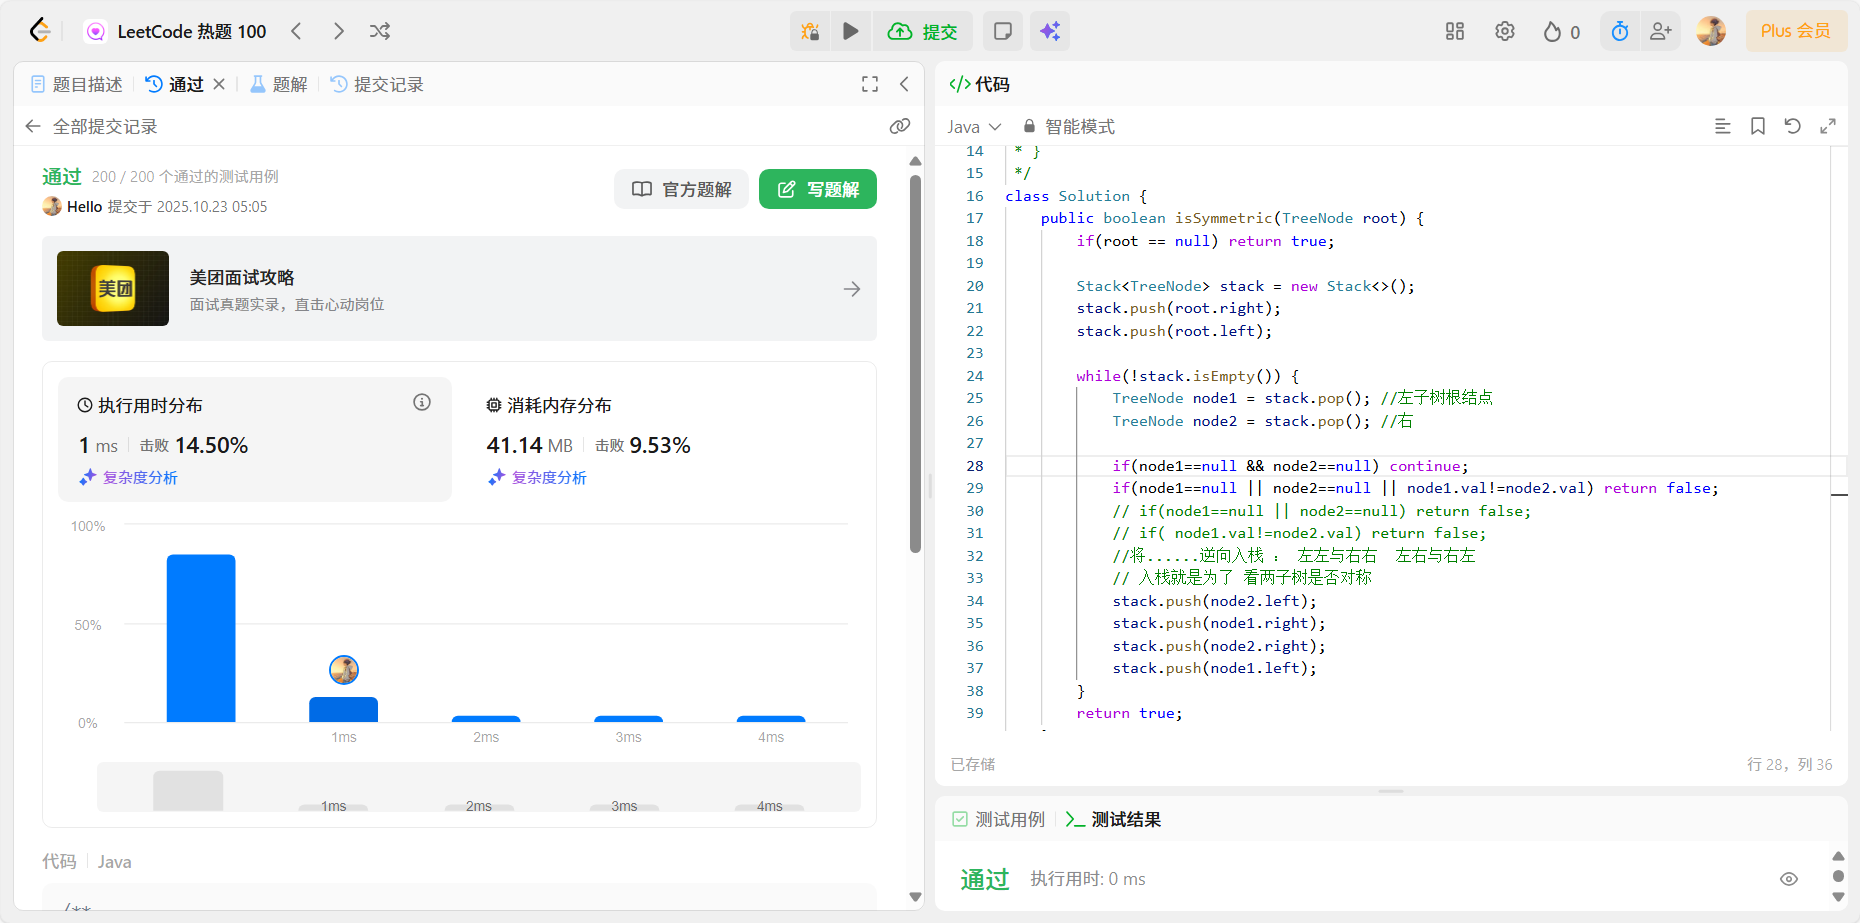Format code with align icon
Screen dimensions: 1860x923
(1723, 126)
